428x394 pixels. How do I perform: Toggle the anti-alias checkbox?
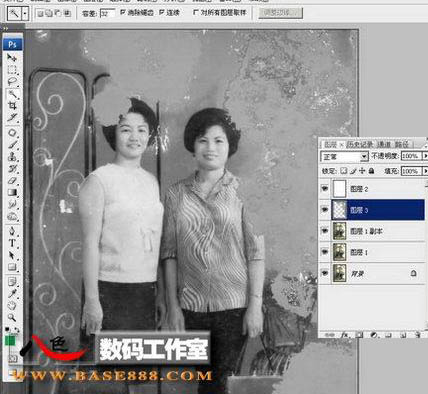pyautogui.click(x=123, y=12)
